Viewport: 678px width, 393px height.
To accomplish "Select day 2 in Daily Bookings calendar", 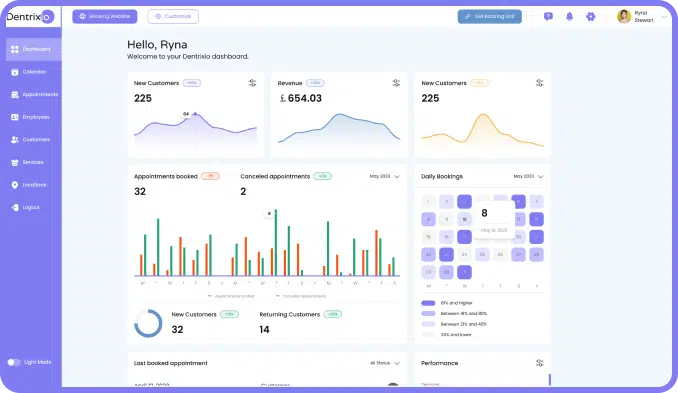I will click(446, 201).
